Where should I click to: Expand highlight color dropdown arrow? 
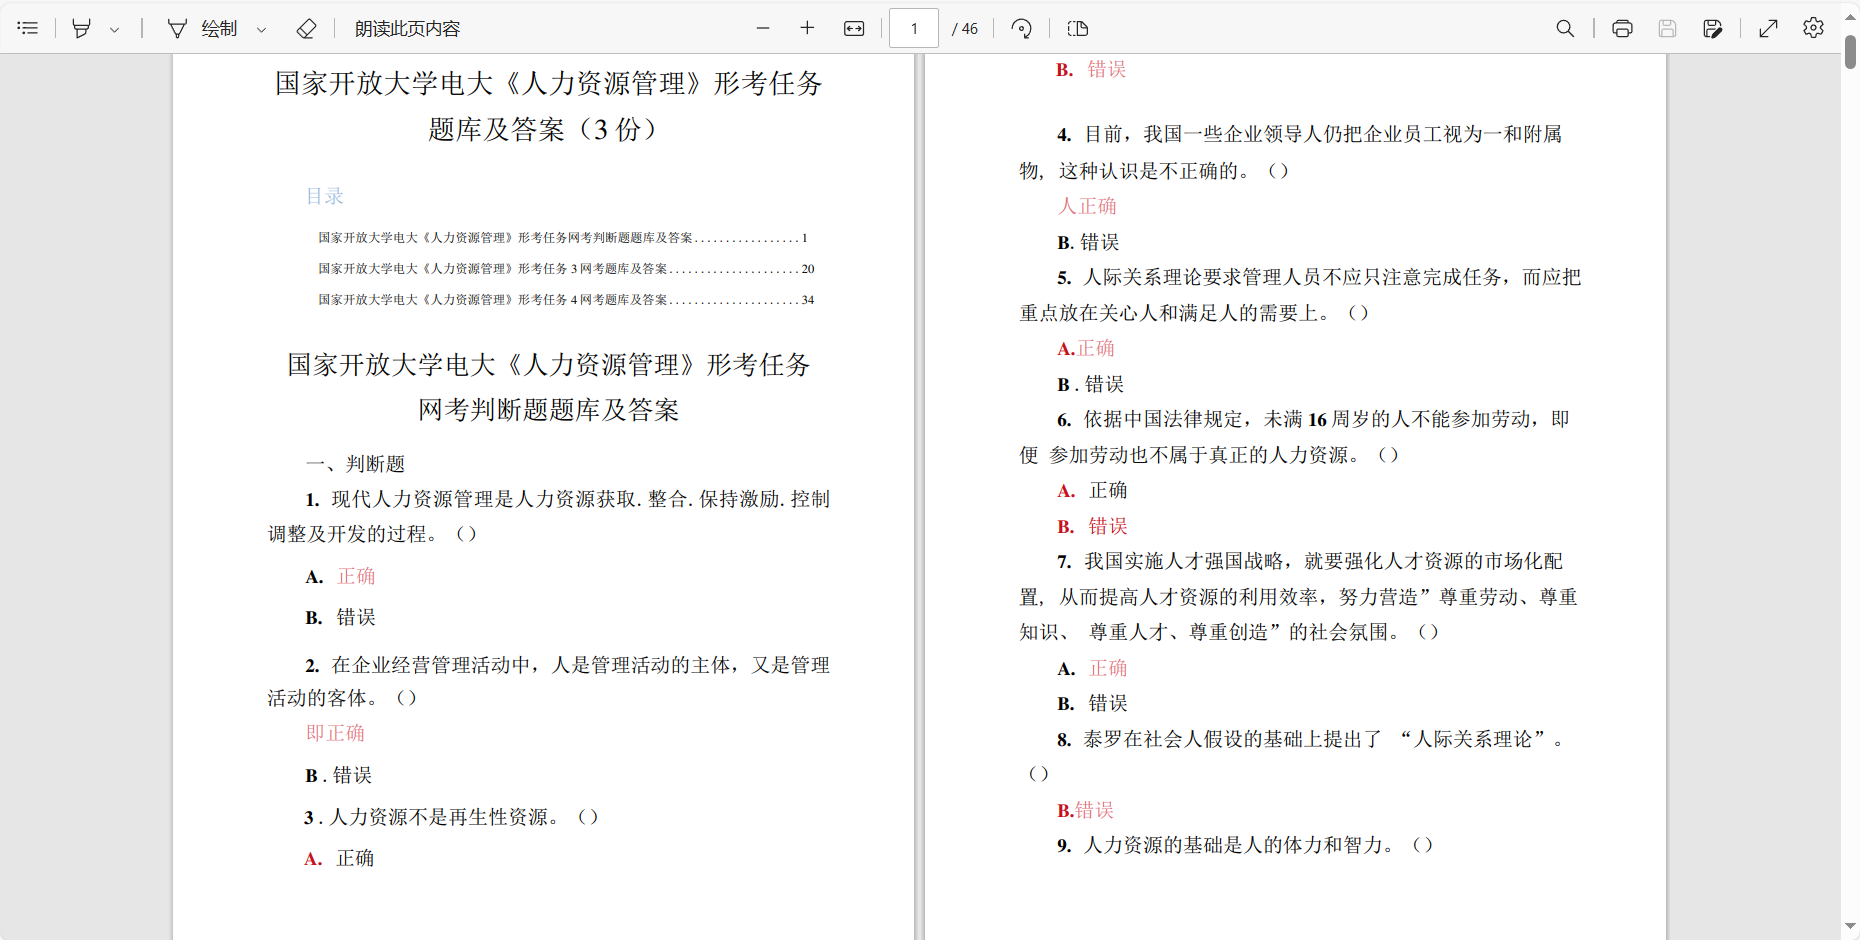(x=114, y=29)
